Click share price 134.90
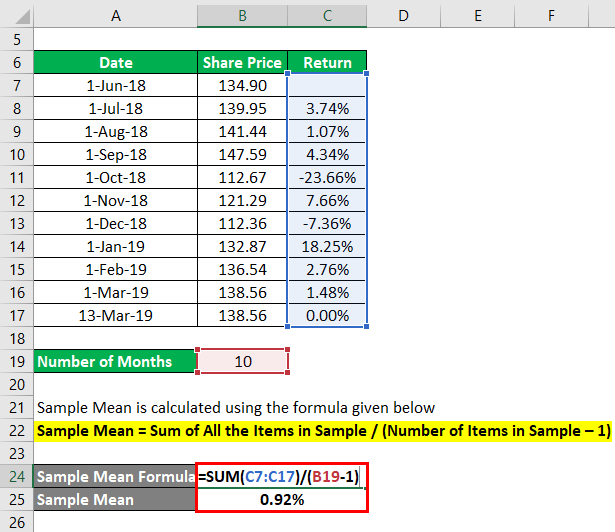This screenshot has height=532, width=615. pyautogui.click(x=242, y=85)
